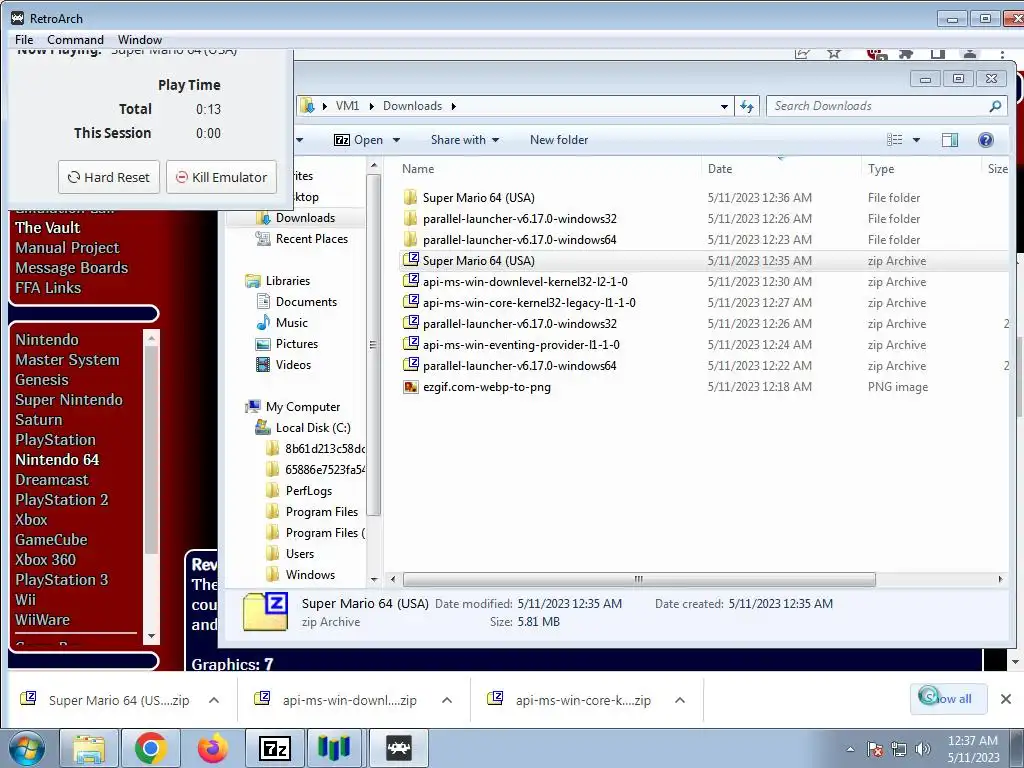
Task: Select the ezgif.com-webp-to-png image icon
Action: (x=410, y=387)
